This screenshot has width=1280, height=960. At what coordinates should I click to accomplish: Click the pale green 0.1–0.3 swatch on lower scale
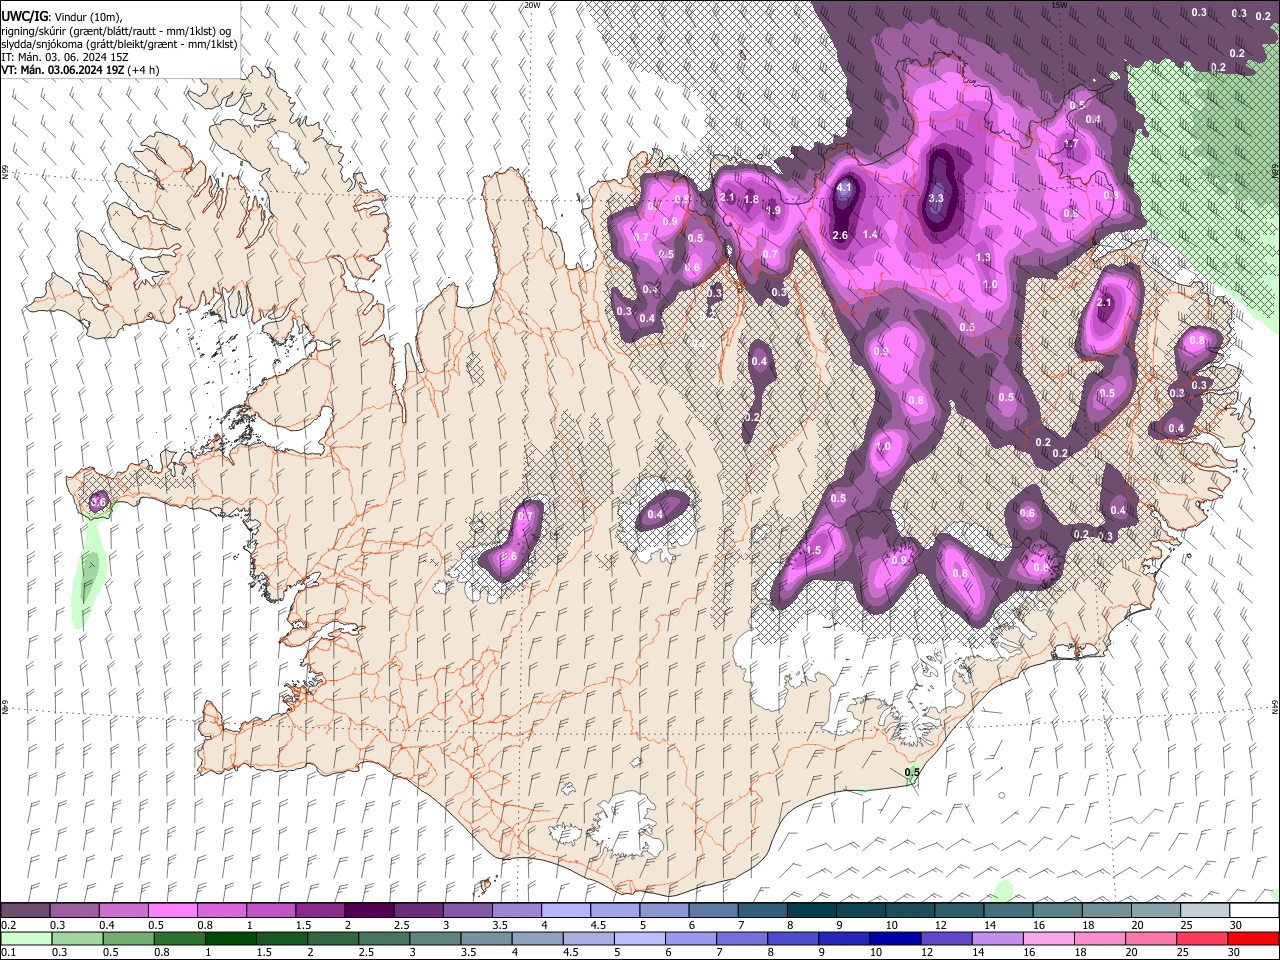[25, 938]
